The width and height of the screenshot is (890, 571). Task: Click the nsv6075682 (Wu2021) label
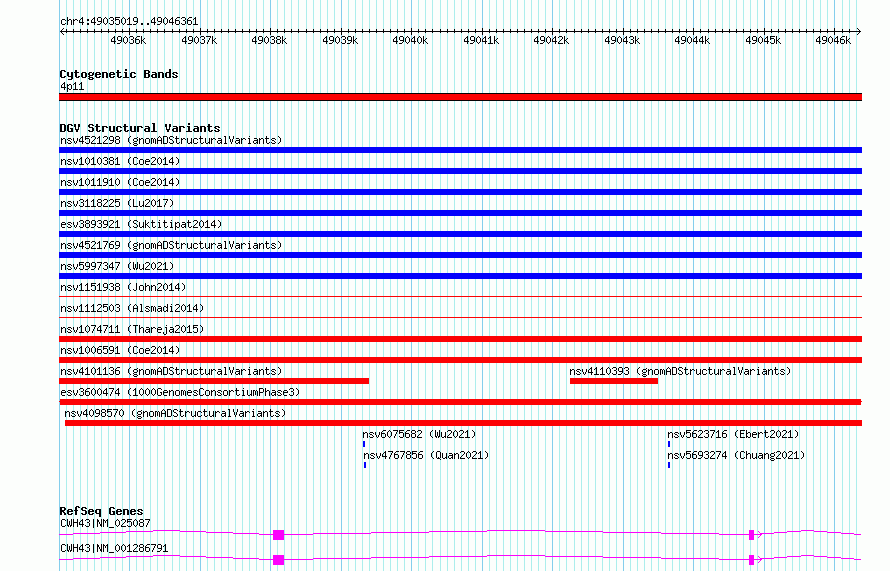pyautogui.click(x=419, y=434)
